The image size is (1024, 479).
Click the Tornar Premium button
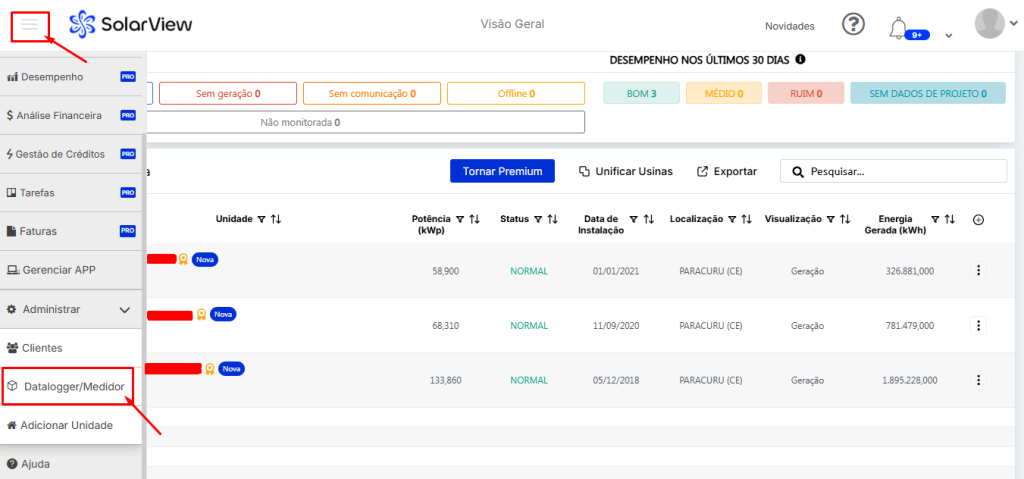[x=502, y=171]
